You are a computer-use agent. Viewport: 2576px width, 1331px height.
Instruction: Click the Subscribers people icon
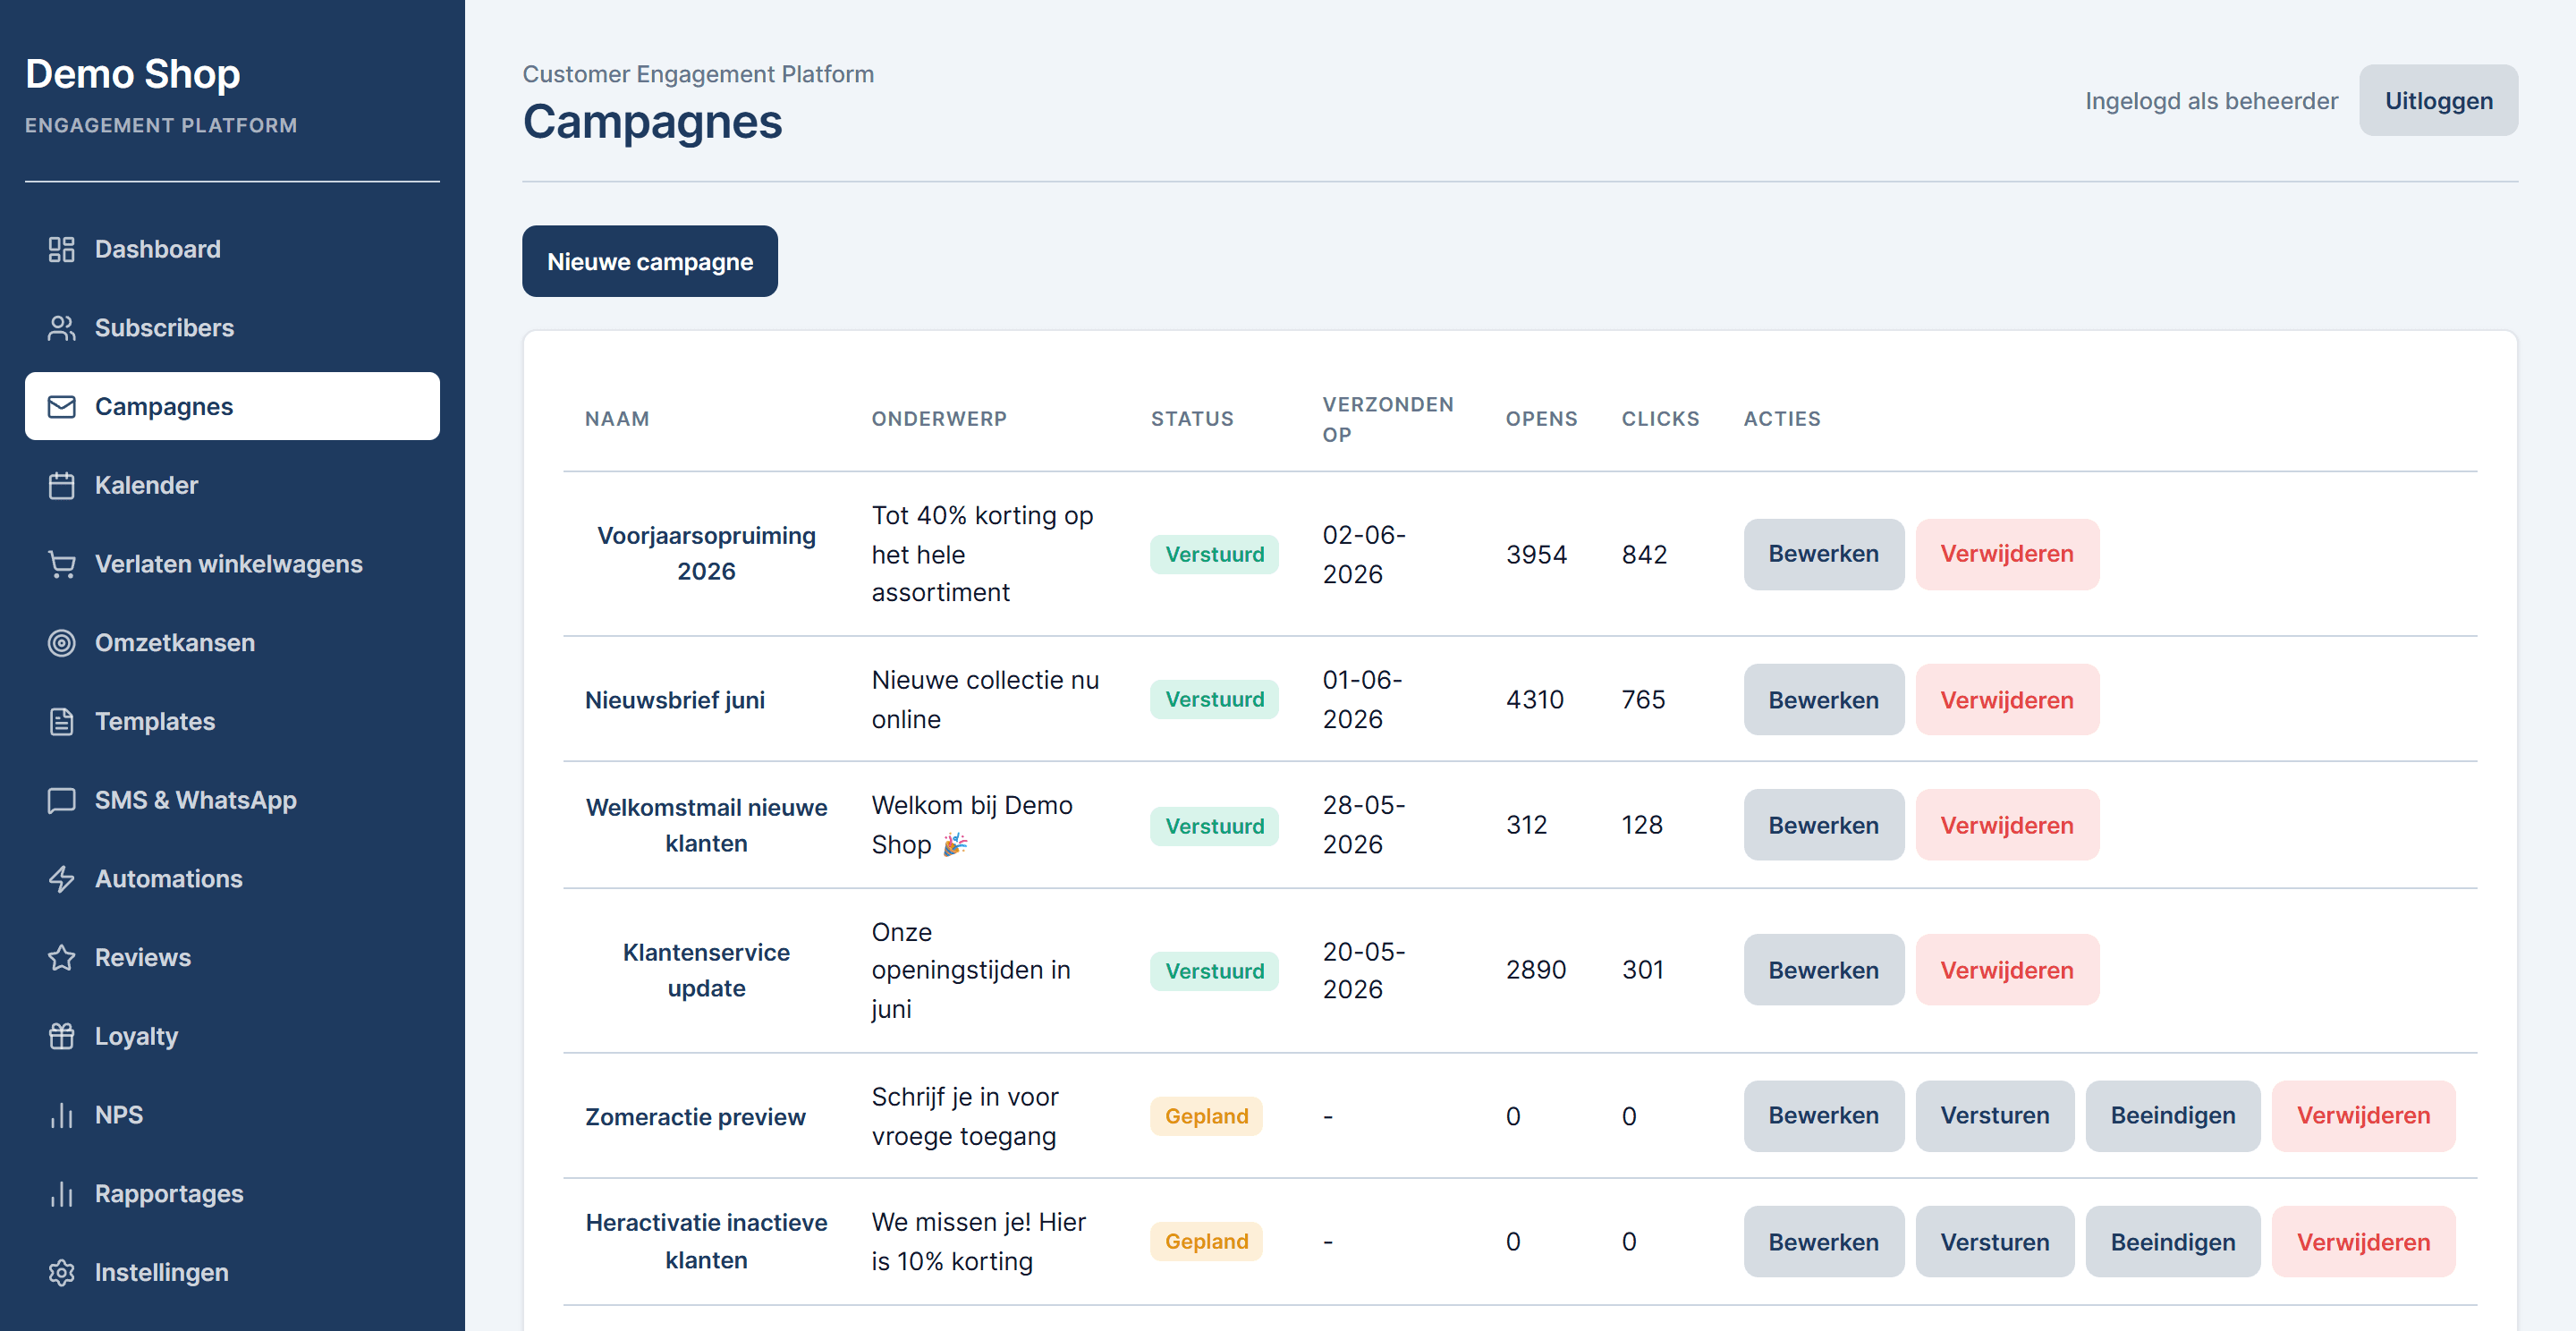click(62, 328)
